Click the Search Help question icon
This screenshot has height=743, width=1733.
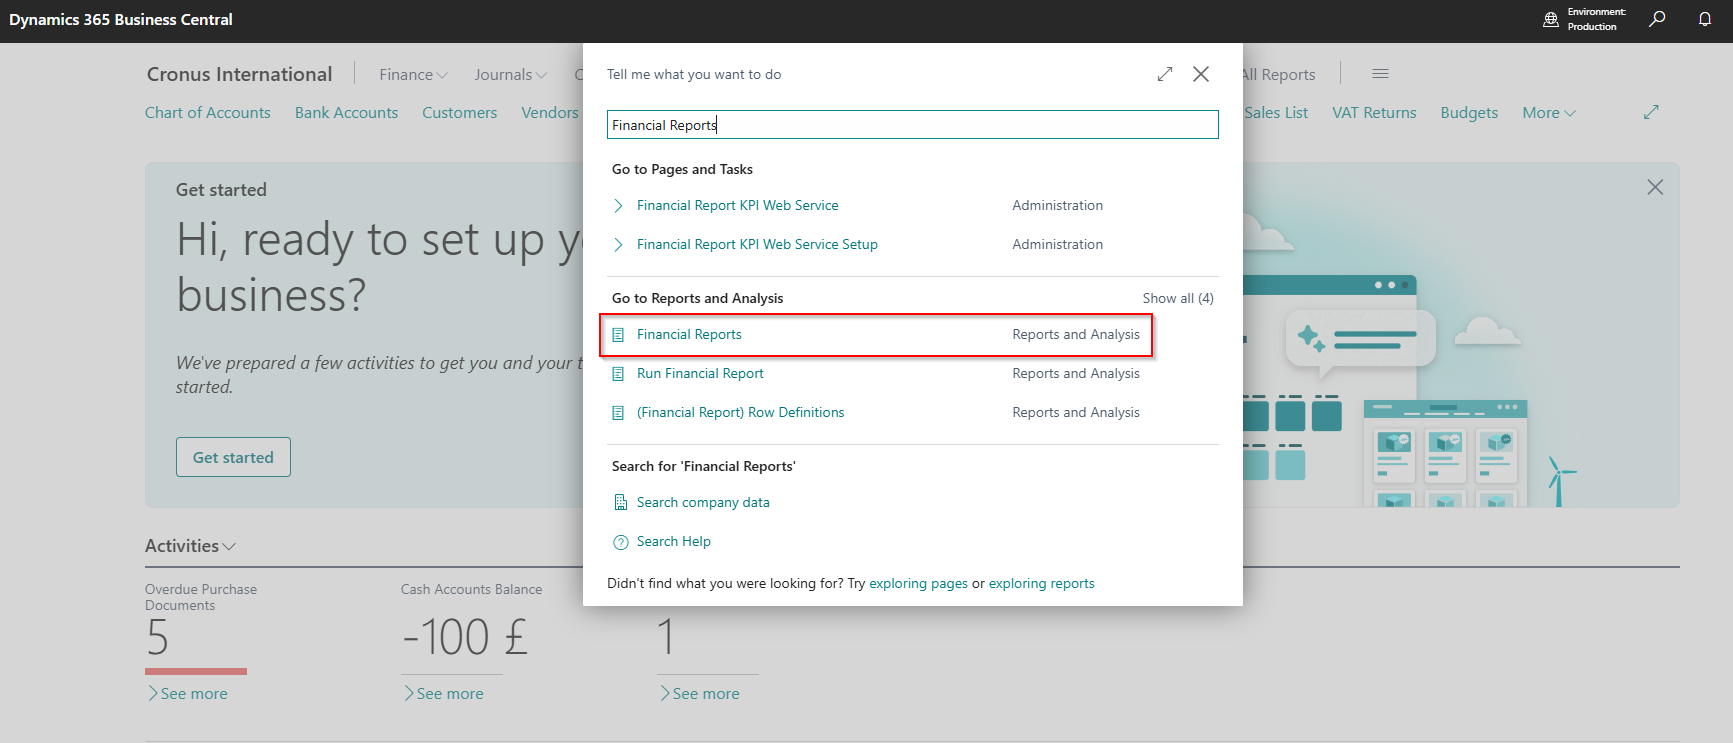tap(620, 542)
